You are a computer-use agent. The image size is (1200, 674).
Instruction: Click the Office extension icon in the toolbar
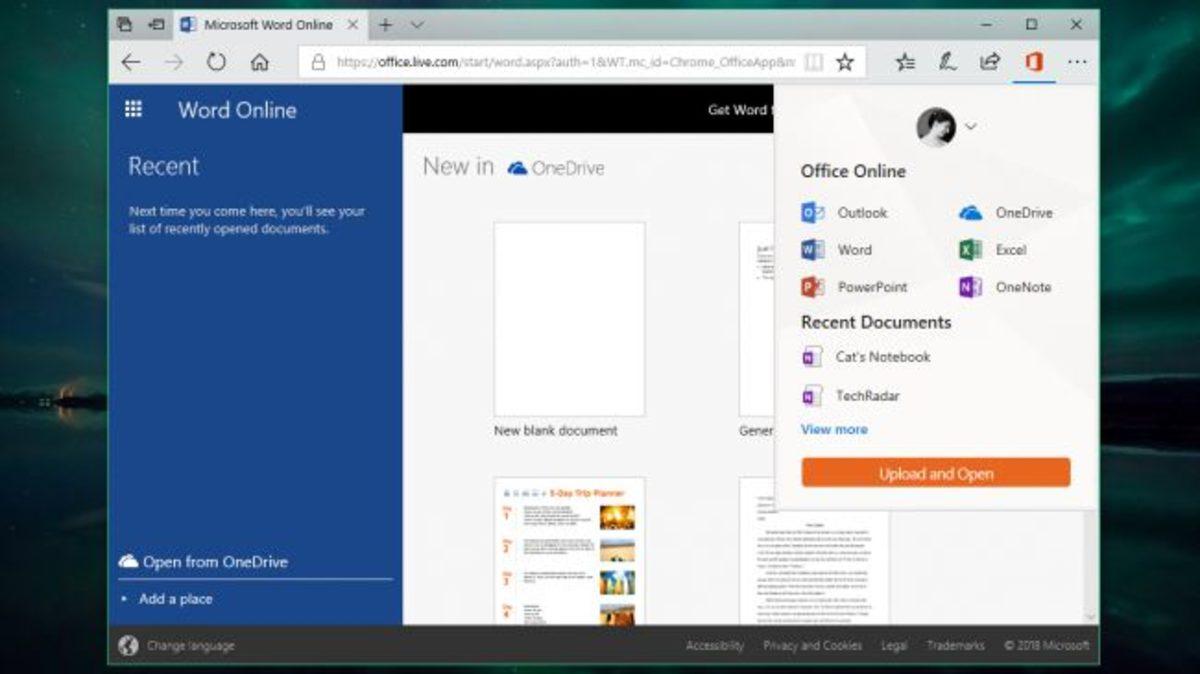click(1033, 61)
